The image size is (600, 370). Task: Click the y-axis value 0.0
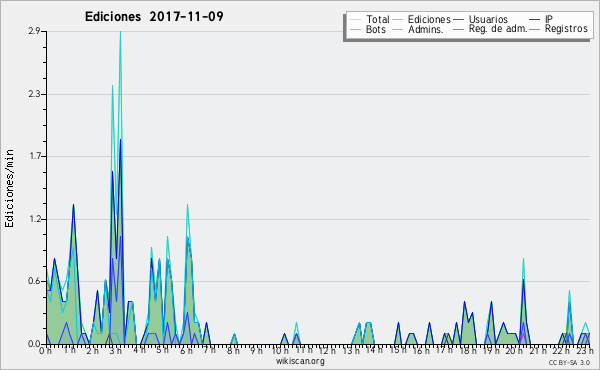click(34, 344)
